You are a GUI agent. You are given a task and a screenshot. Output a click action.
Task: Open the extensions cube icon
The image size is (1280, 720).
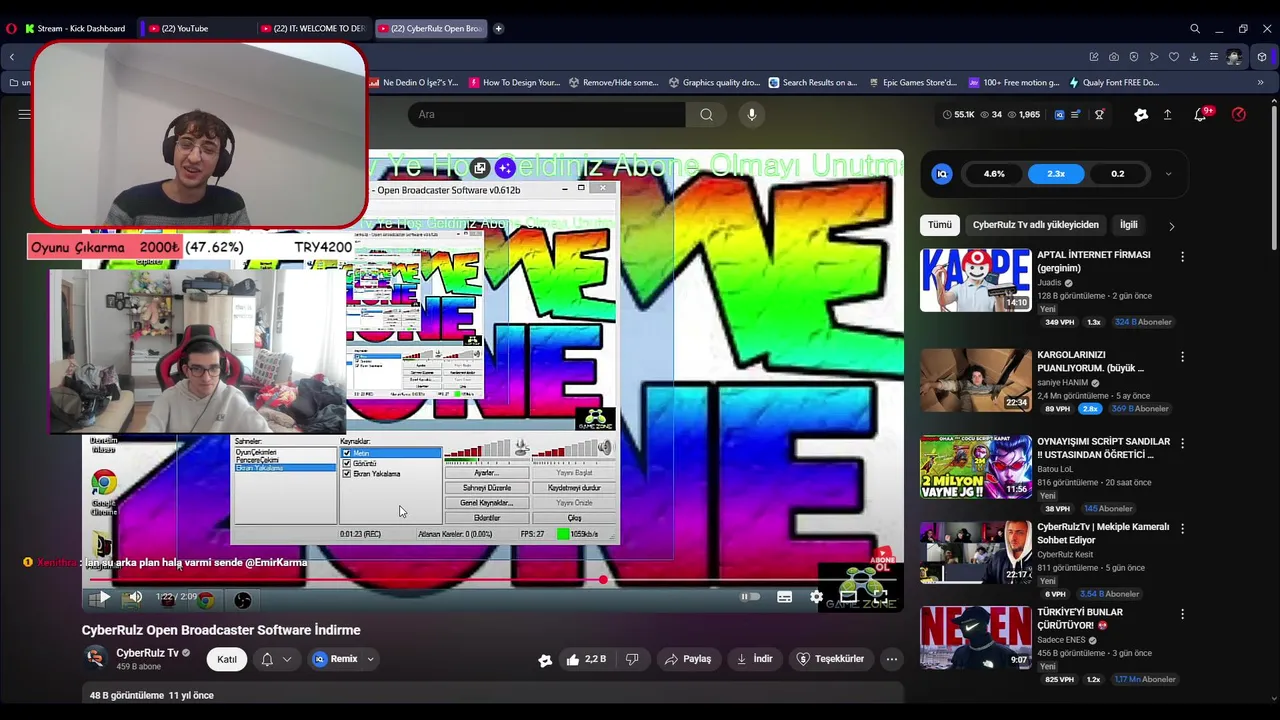coord(1262,57)
